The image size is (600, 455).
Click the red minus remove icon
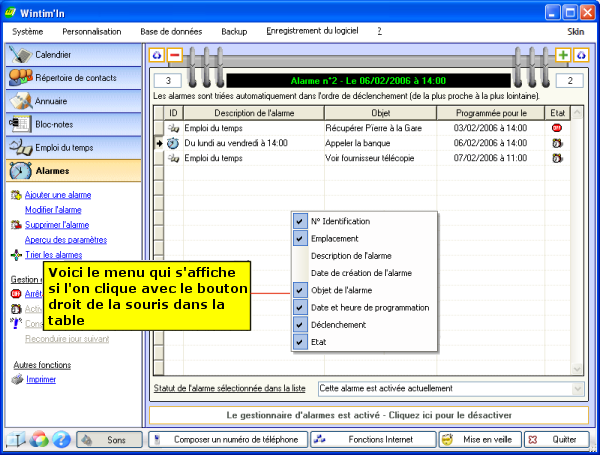174,55
